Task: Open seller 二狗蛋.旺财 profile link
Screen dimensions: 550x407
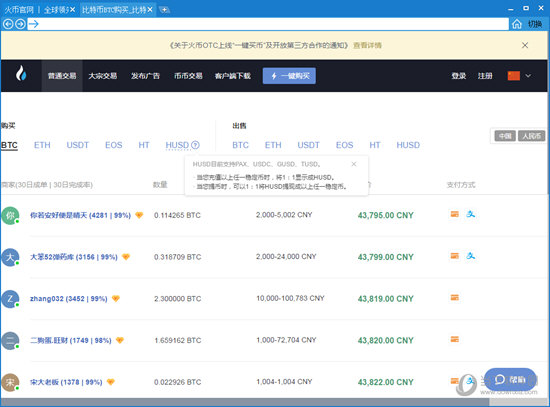Action: coord(71,340)
